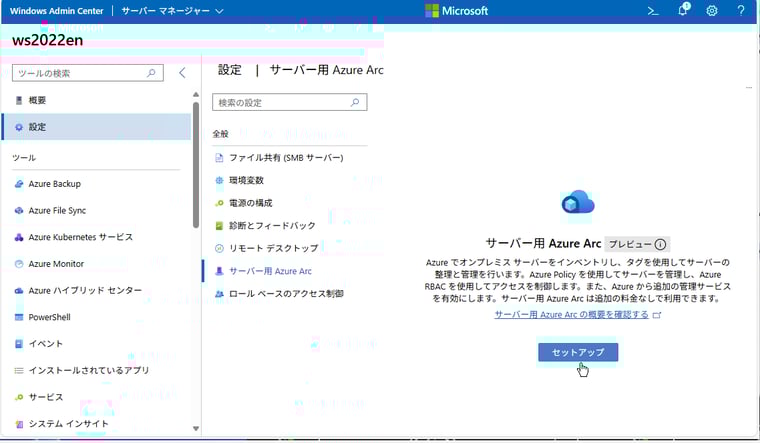Focus the ツールの検索 search box
Viewport: 760px width, 443px height.
point(88,73)
